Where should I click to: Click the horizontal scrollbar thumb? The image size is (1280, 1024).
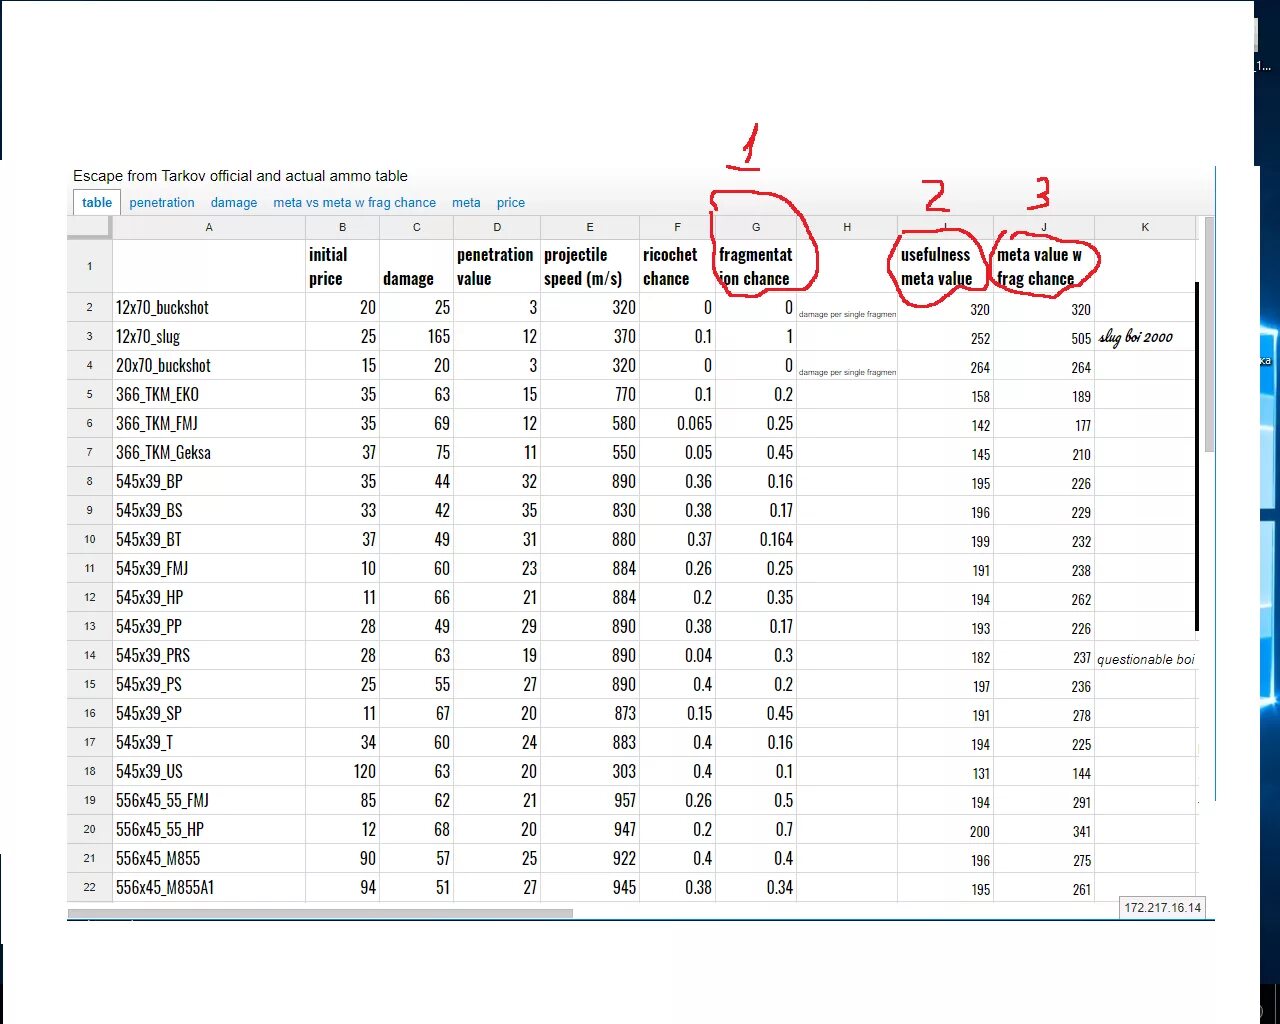coord(320,913)
